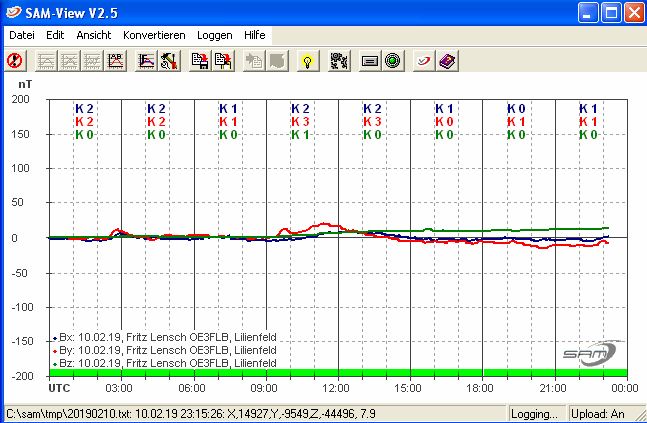647x423 pixels.
Task: Click the first save diskette icon
Action: (x=199, y=60)
